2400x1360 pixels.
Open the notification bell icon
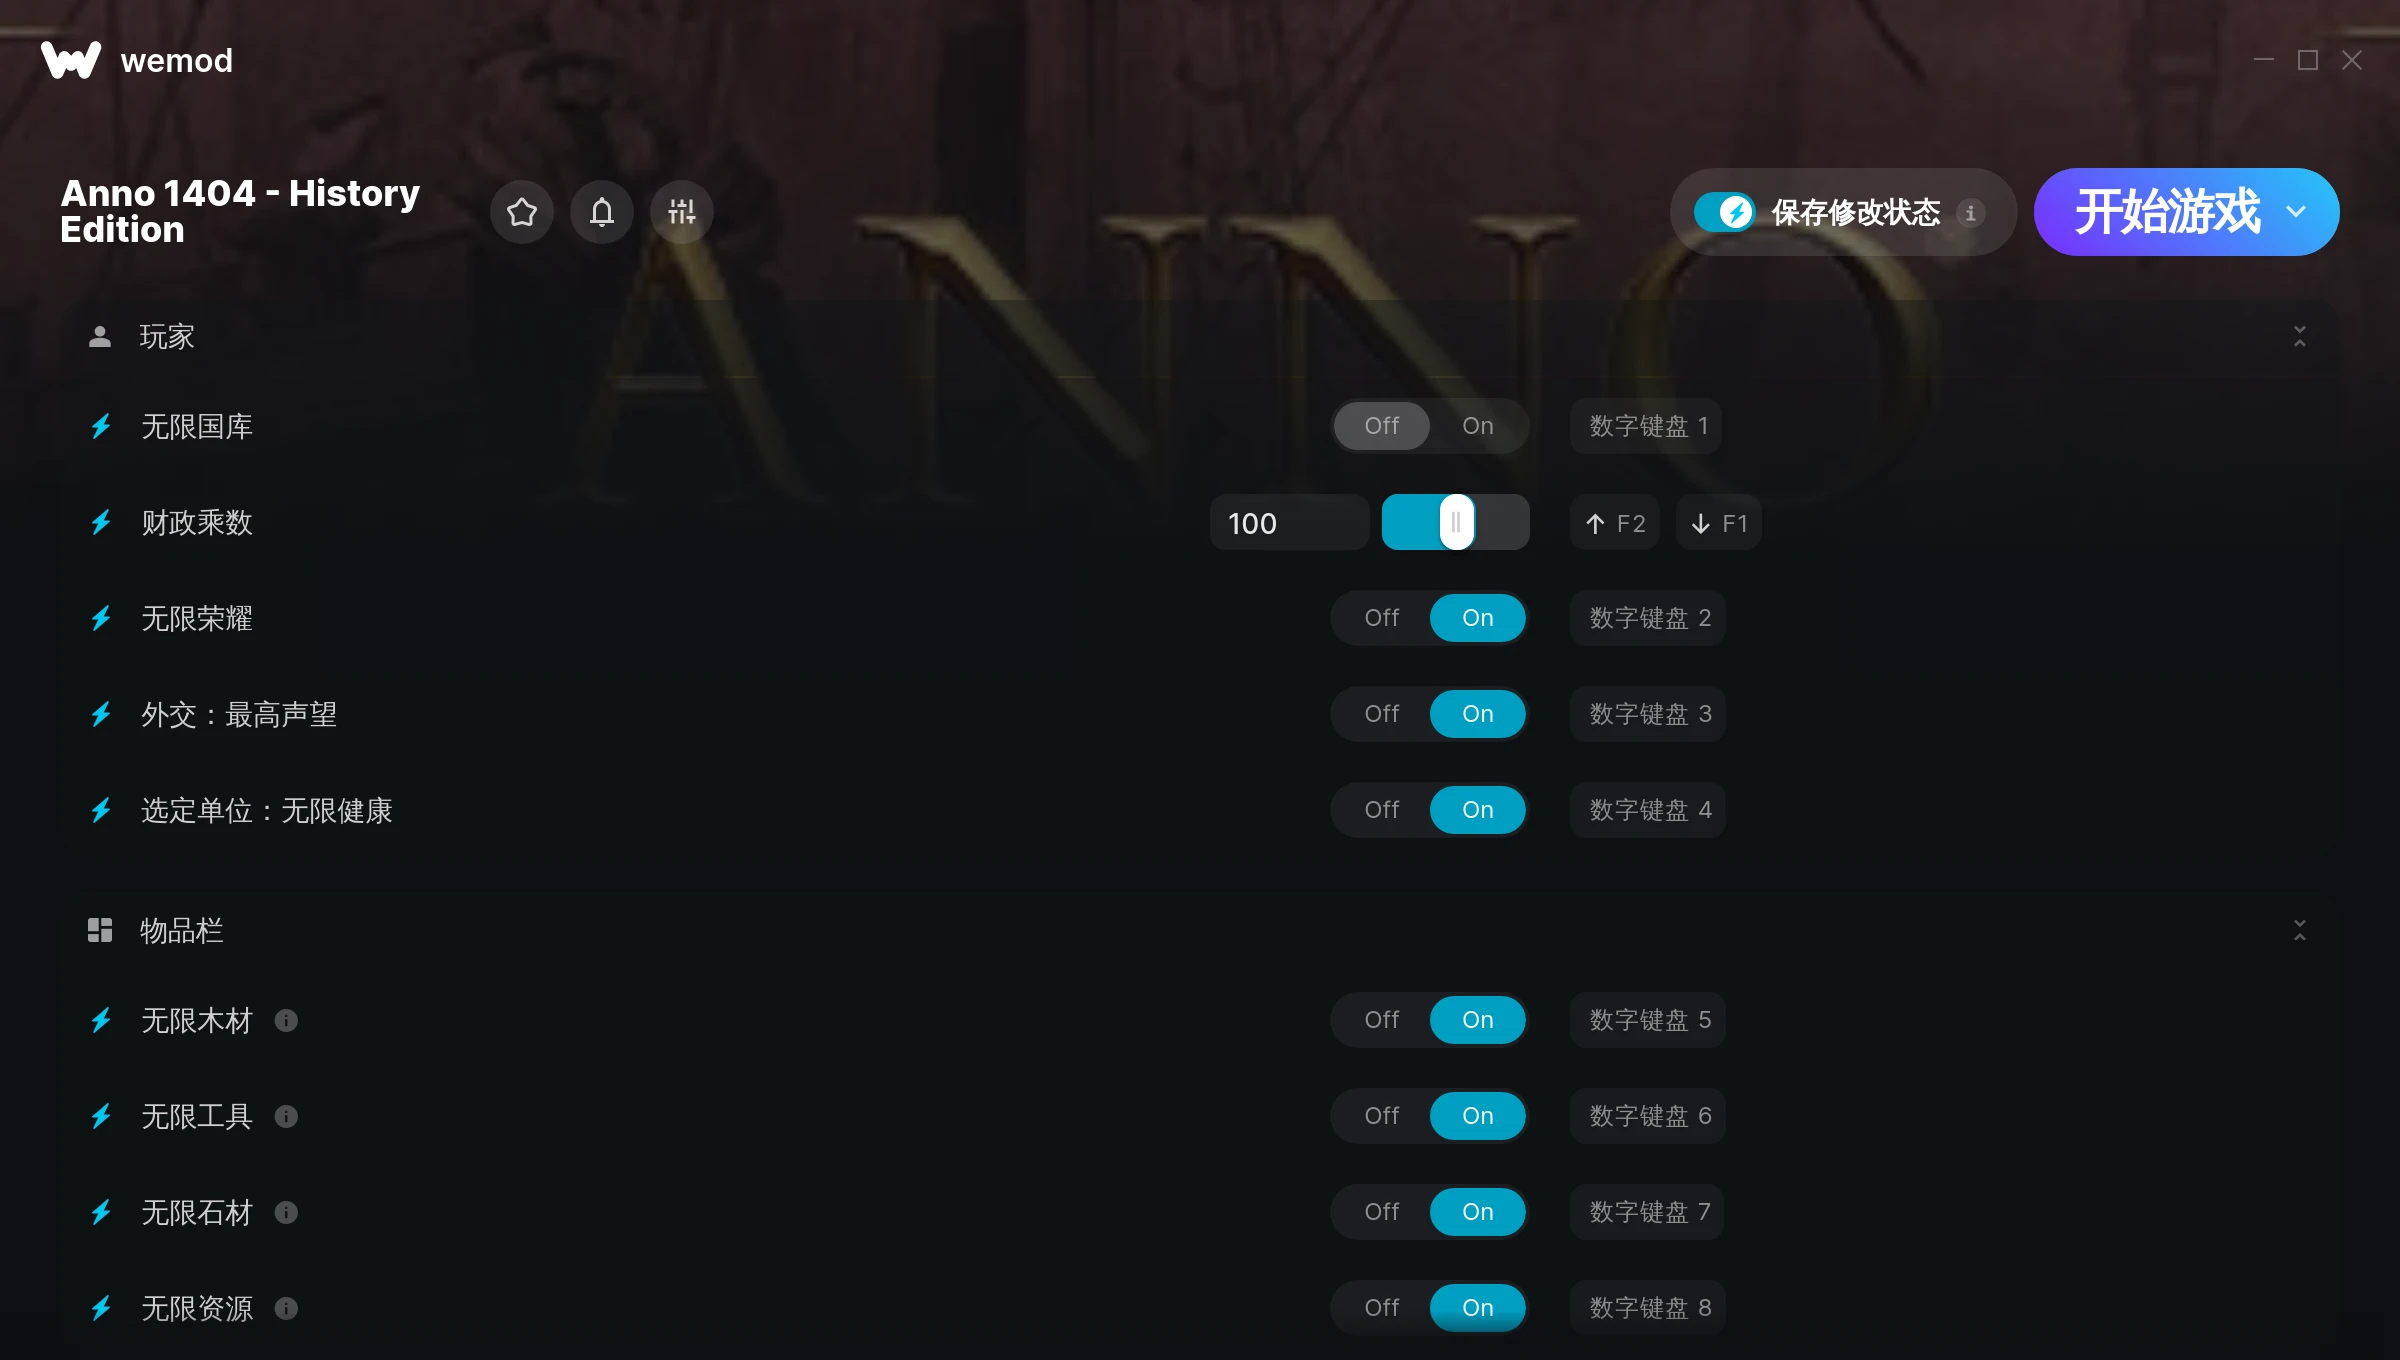pyautogui.click(x=602, y=212)
